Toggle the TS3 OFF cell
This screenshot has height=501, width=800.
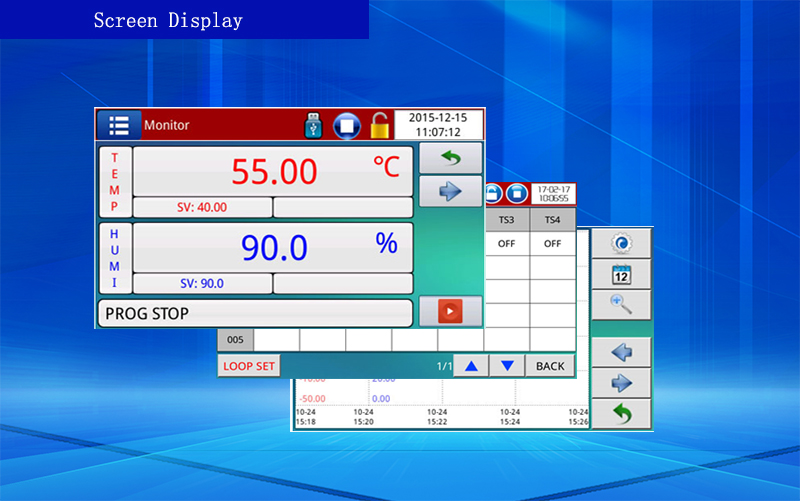507,243
